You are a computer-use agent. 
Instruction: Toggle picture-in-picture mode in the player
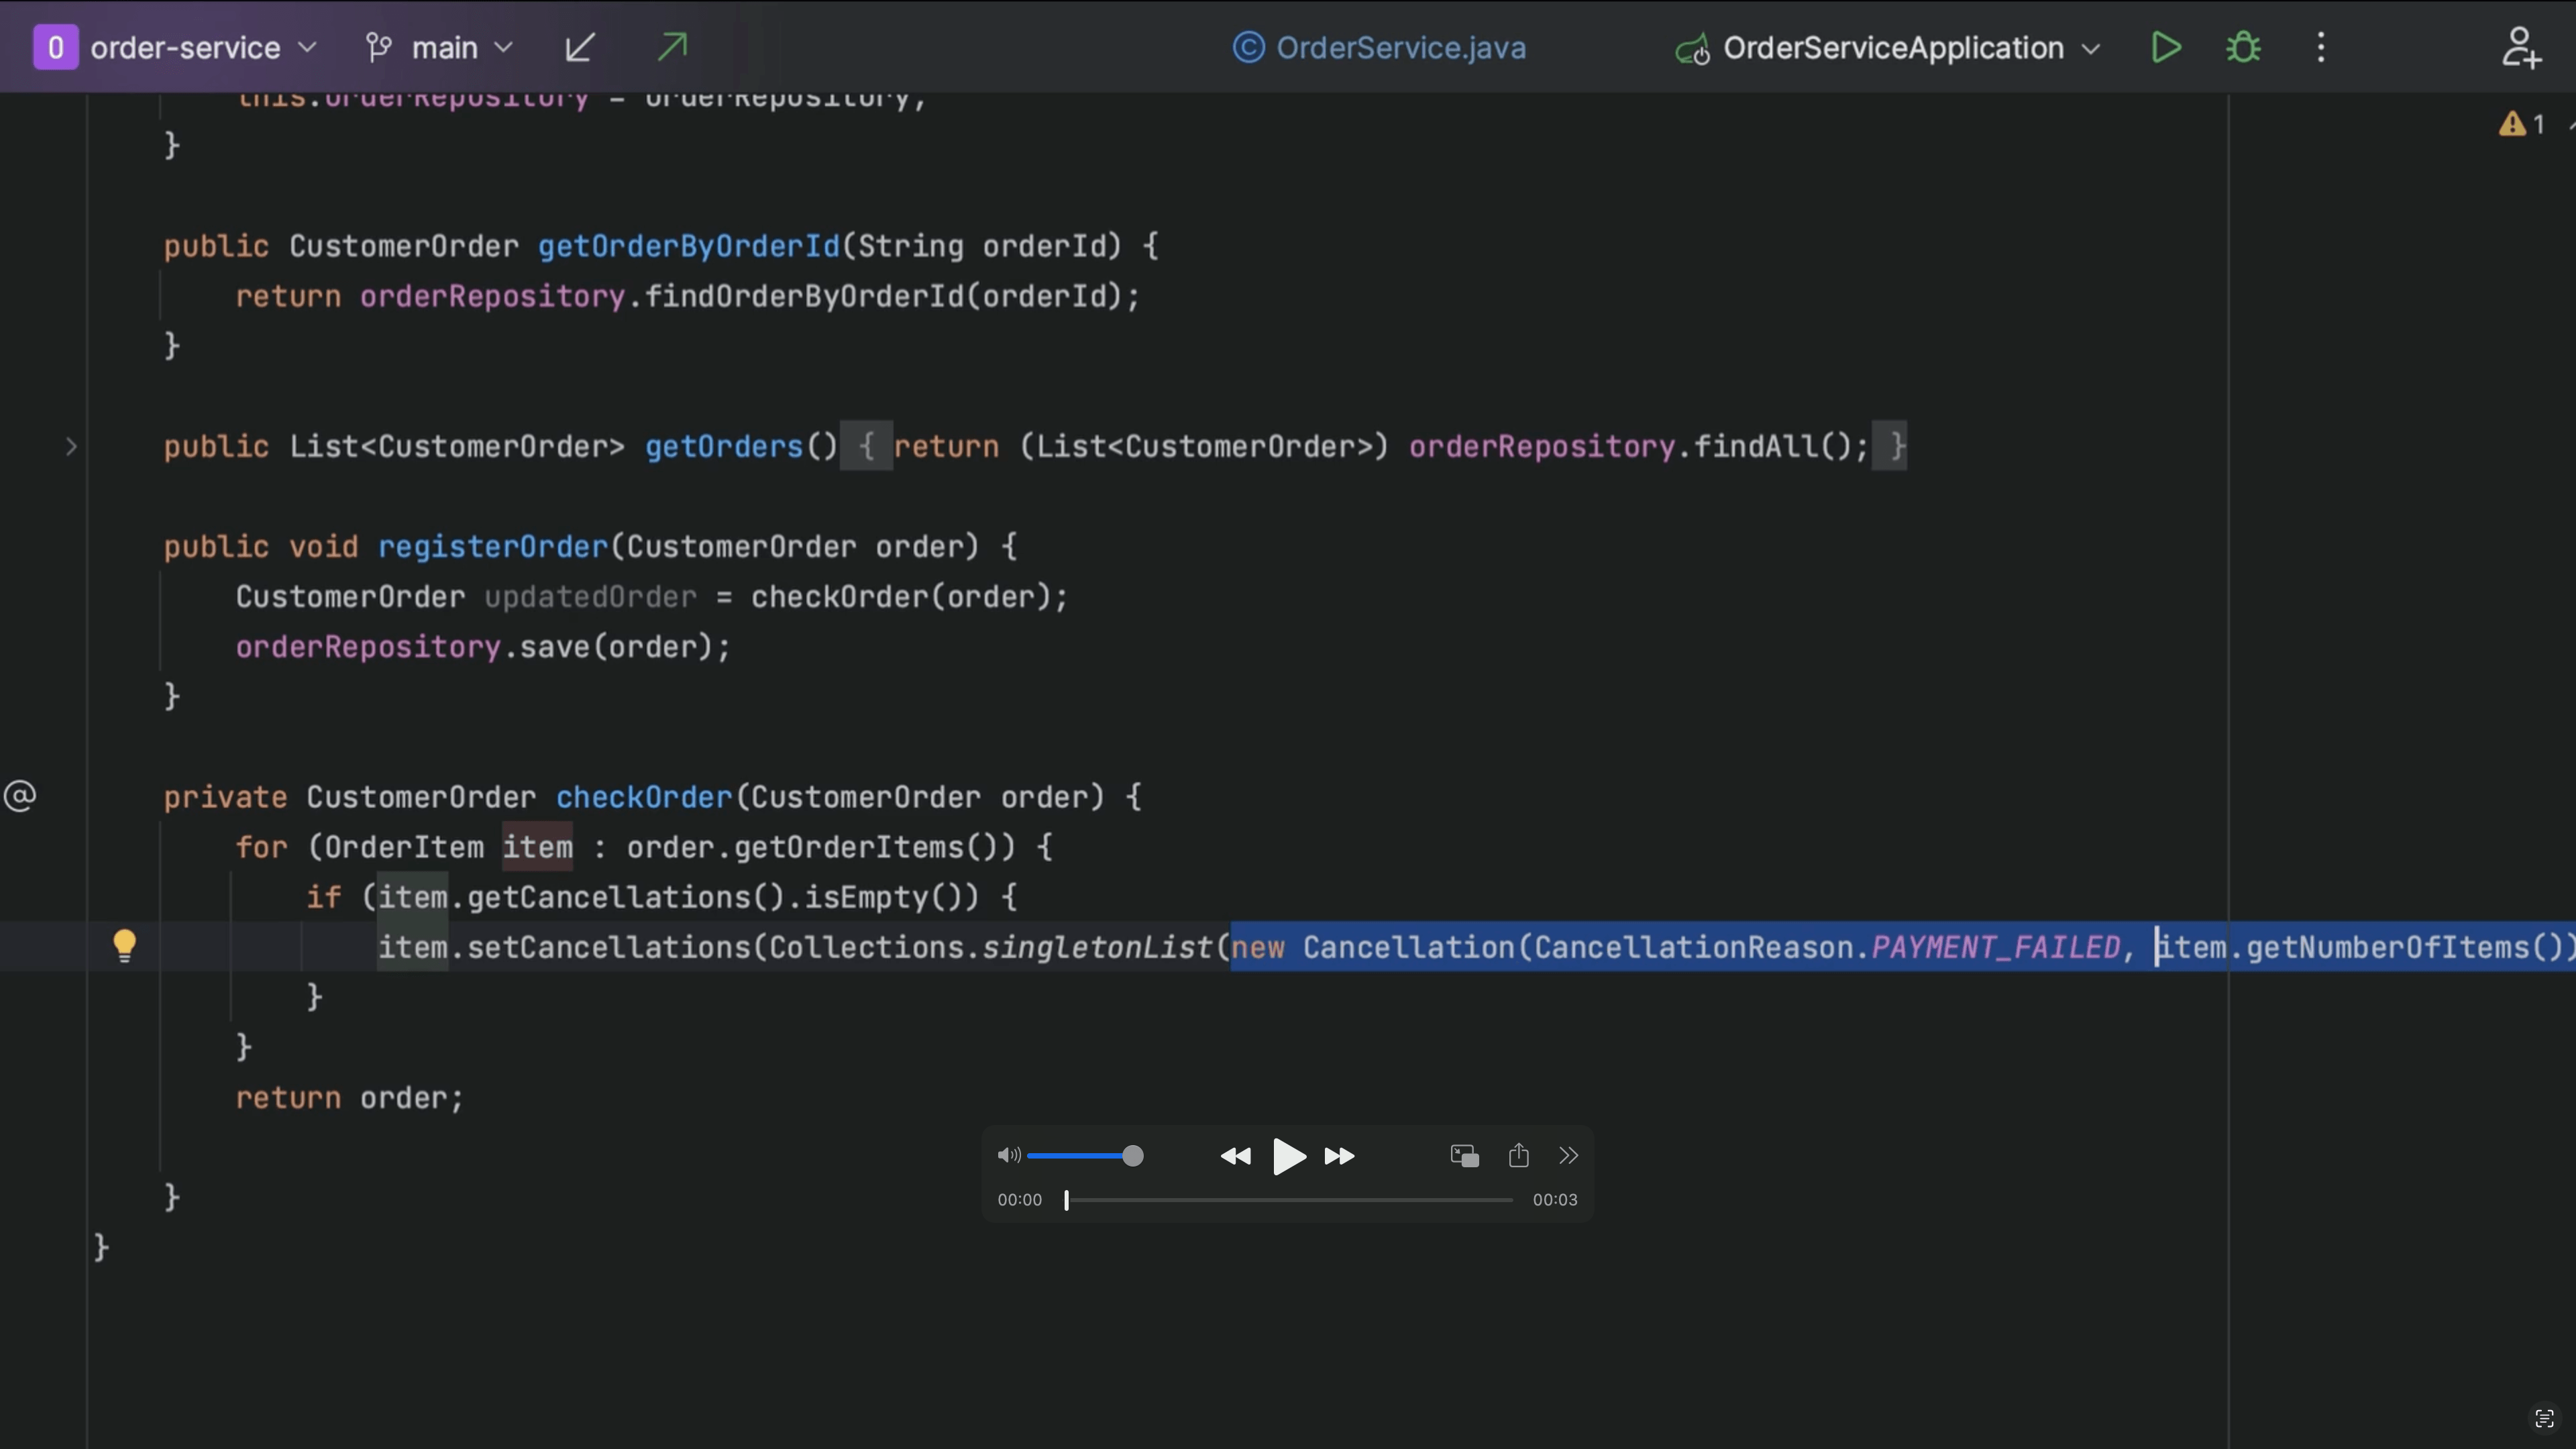pyautogui.click(x=1464, y=1156)
